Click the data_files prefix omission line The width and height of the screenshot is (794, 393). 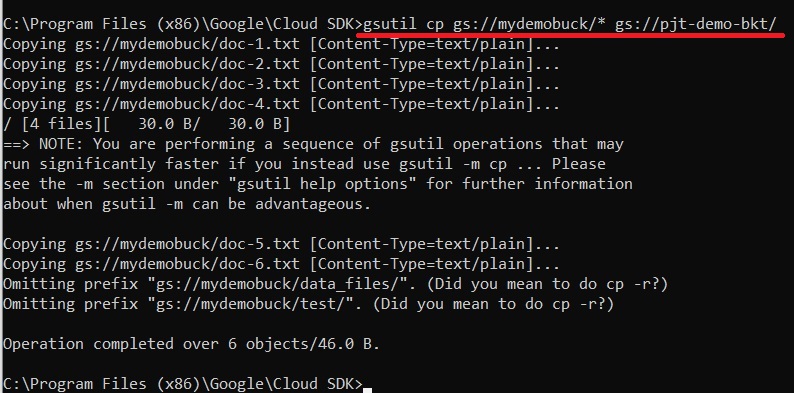click(335, 284)
